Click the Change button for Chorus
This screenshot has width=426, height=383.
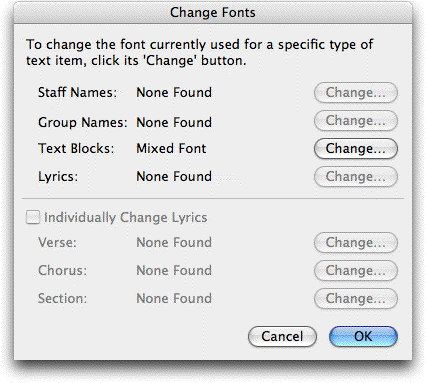[x=356, y=270]
